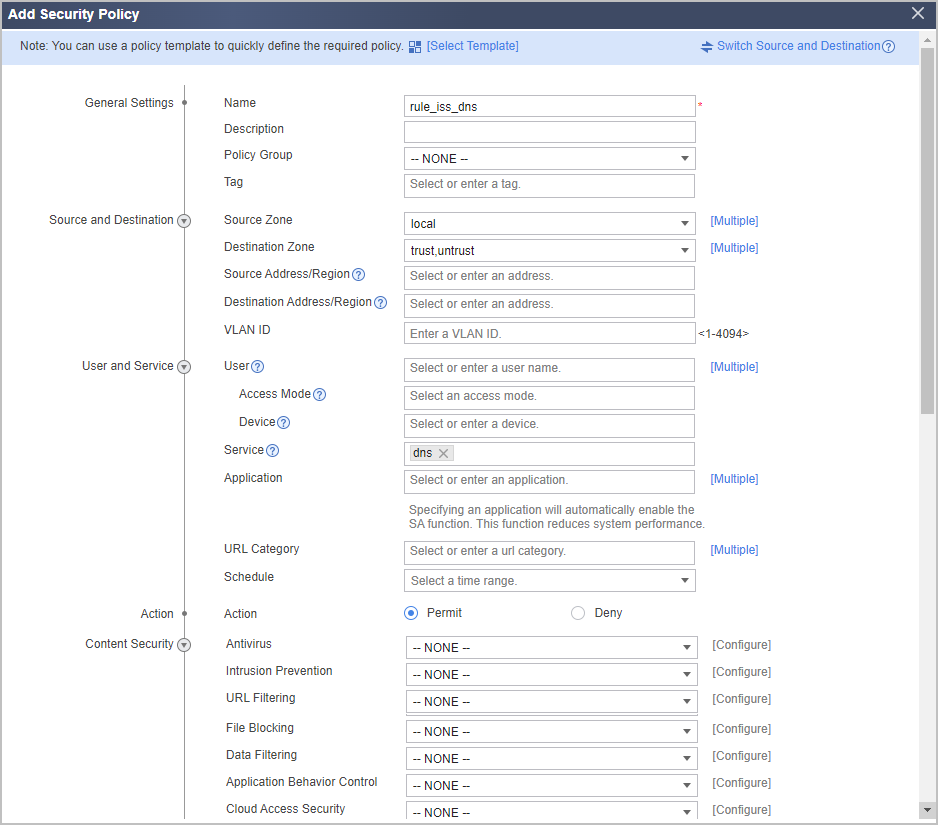Click the help icon next to Service
This screenshot has width=938, height=825.
click(x=272, y=450)
